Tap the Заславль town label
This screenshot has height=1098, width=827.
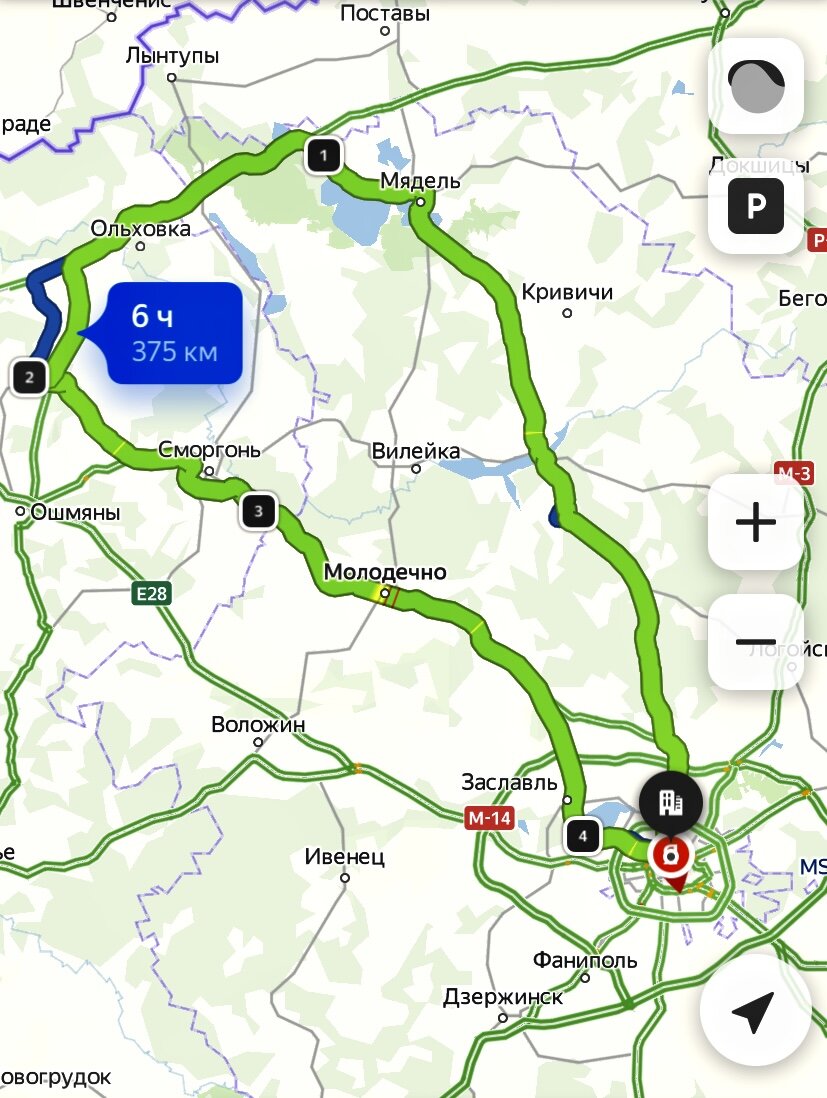click(x=509, y=782)
